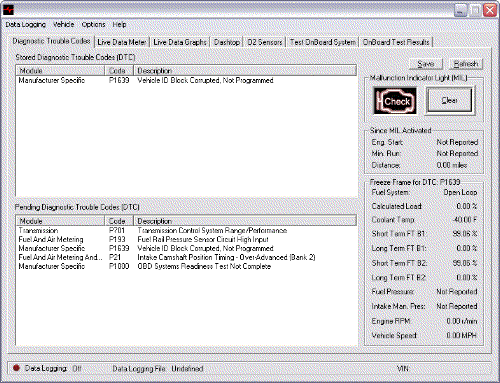Select pending code P1000
Screen dimensions: 500x383
point(119,266)
